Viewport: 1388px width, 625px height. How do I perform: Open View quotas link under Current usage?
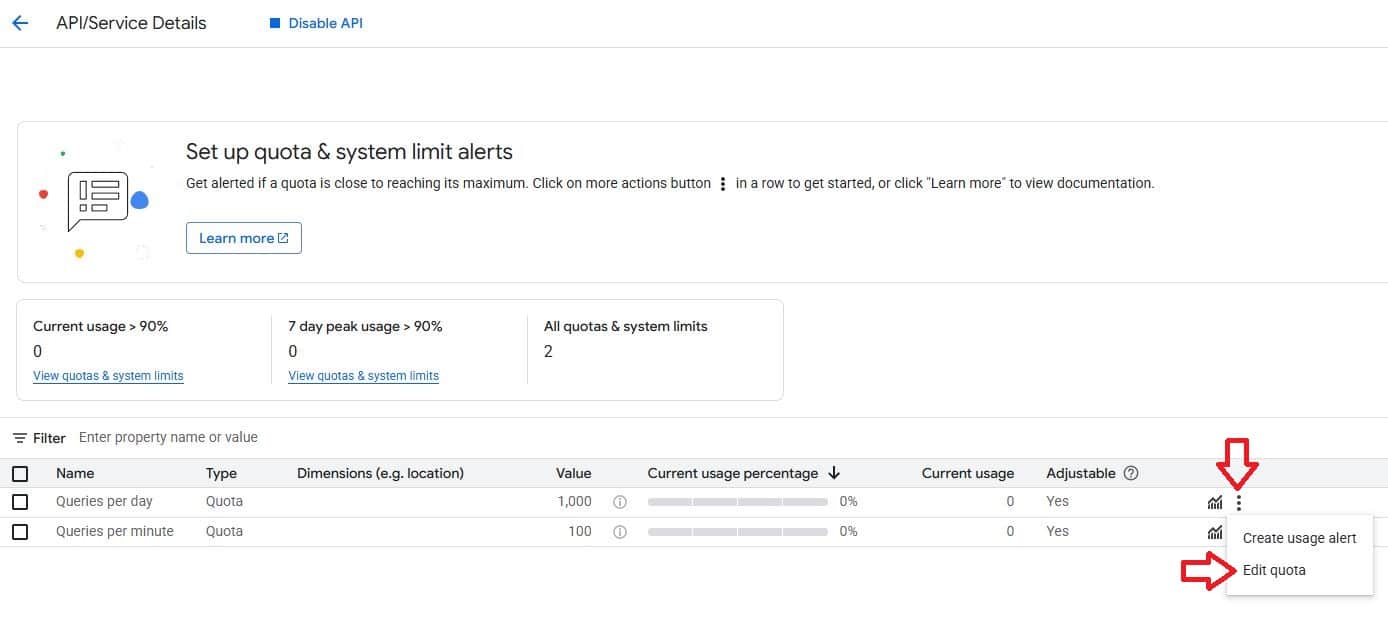108,376
